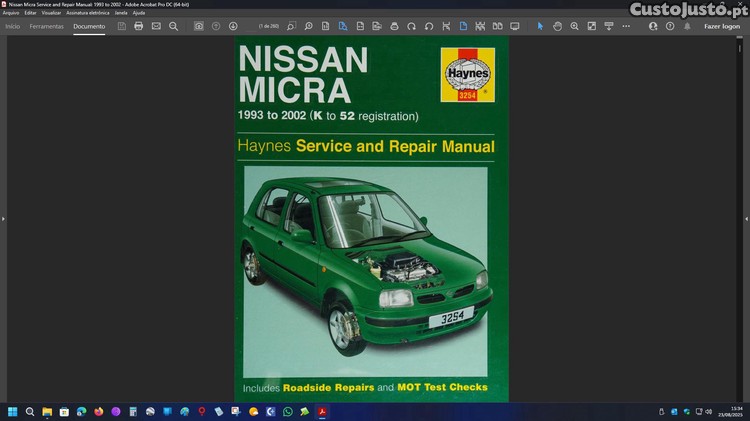
Task: Go to next page with the down arrow
Action: [x=233, y=26]
